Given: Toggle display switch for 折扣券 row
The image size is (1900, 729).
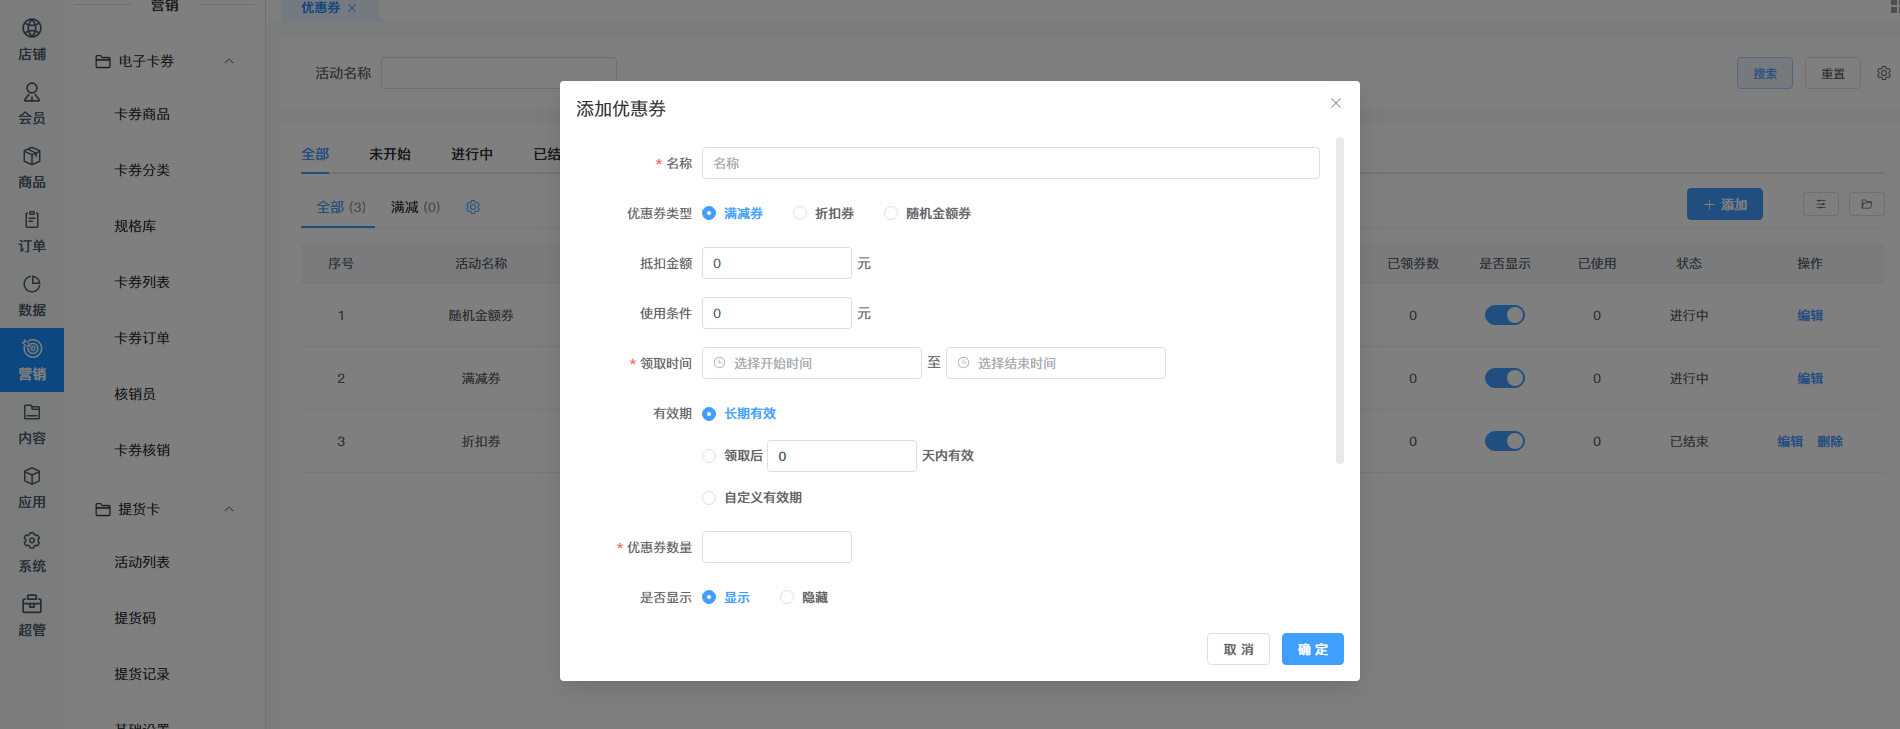Looking at the screenshot, I should click(x=1505, y=441).
